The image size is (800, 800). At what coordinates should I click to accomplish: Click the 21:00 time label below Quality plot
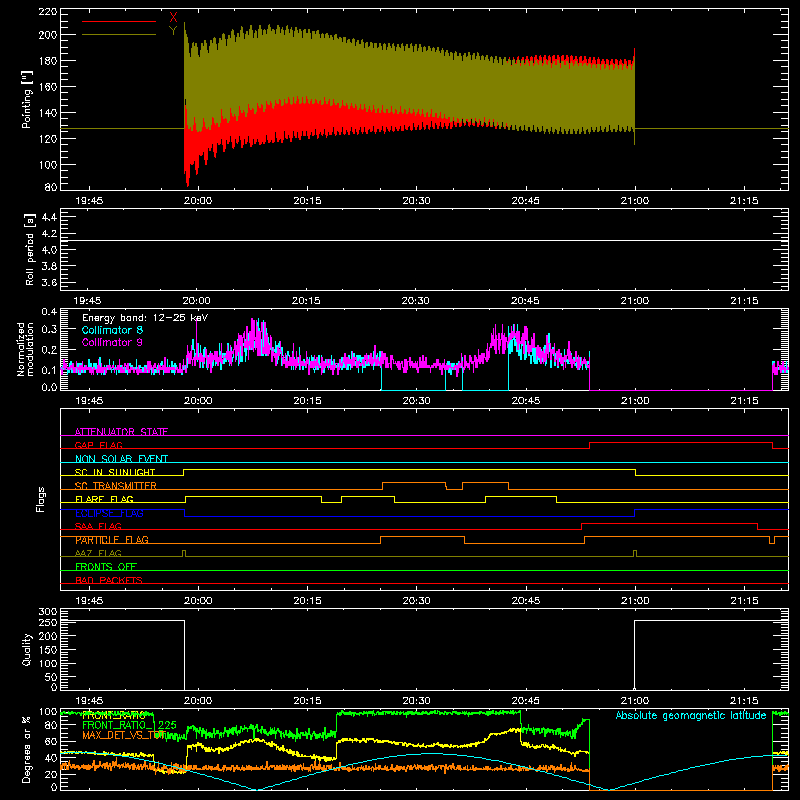point(635,701)
